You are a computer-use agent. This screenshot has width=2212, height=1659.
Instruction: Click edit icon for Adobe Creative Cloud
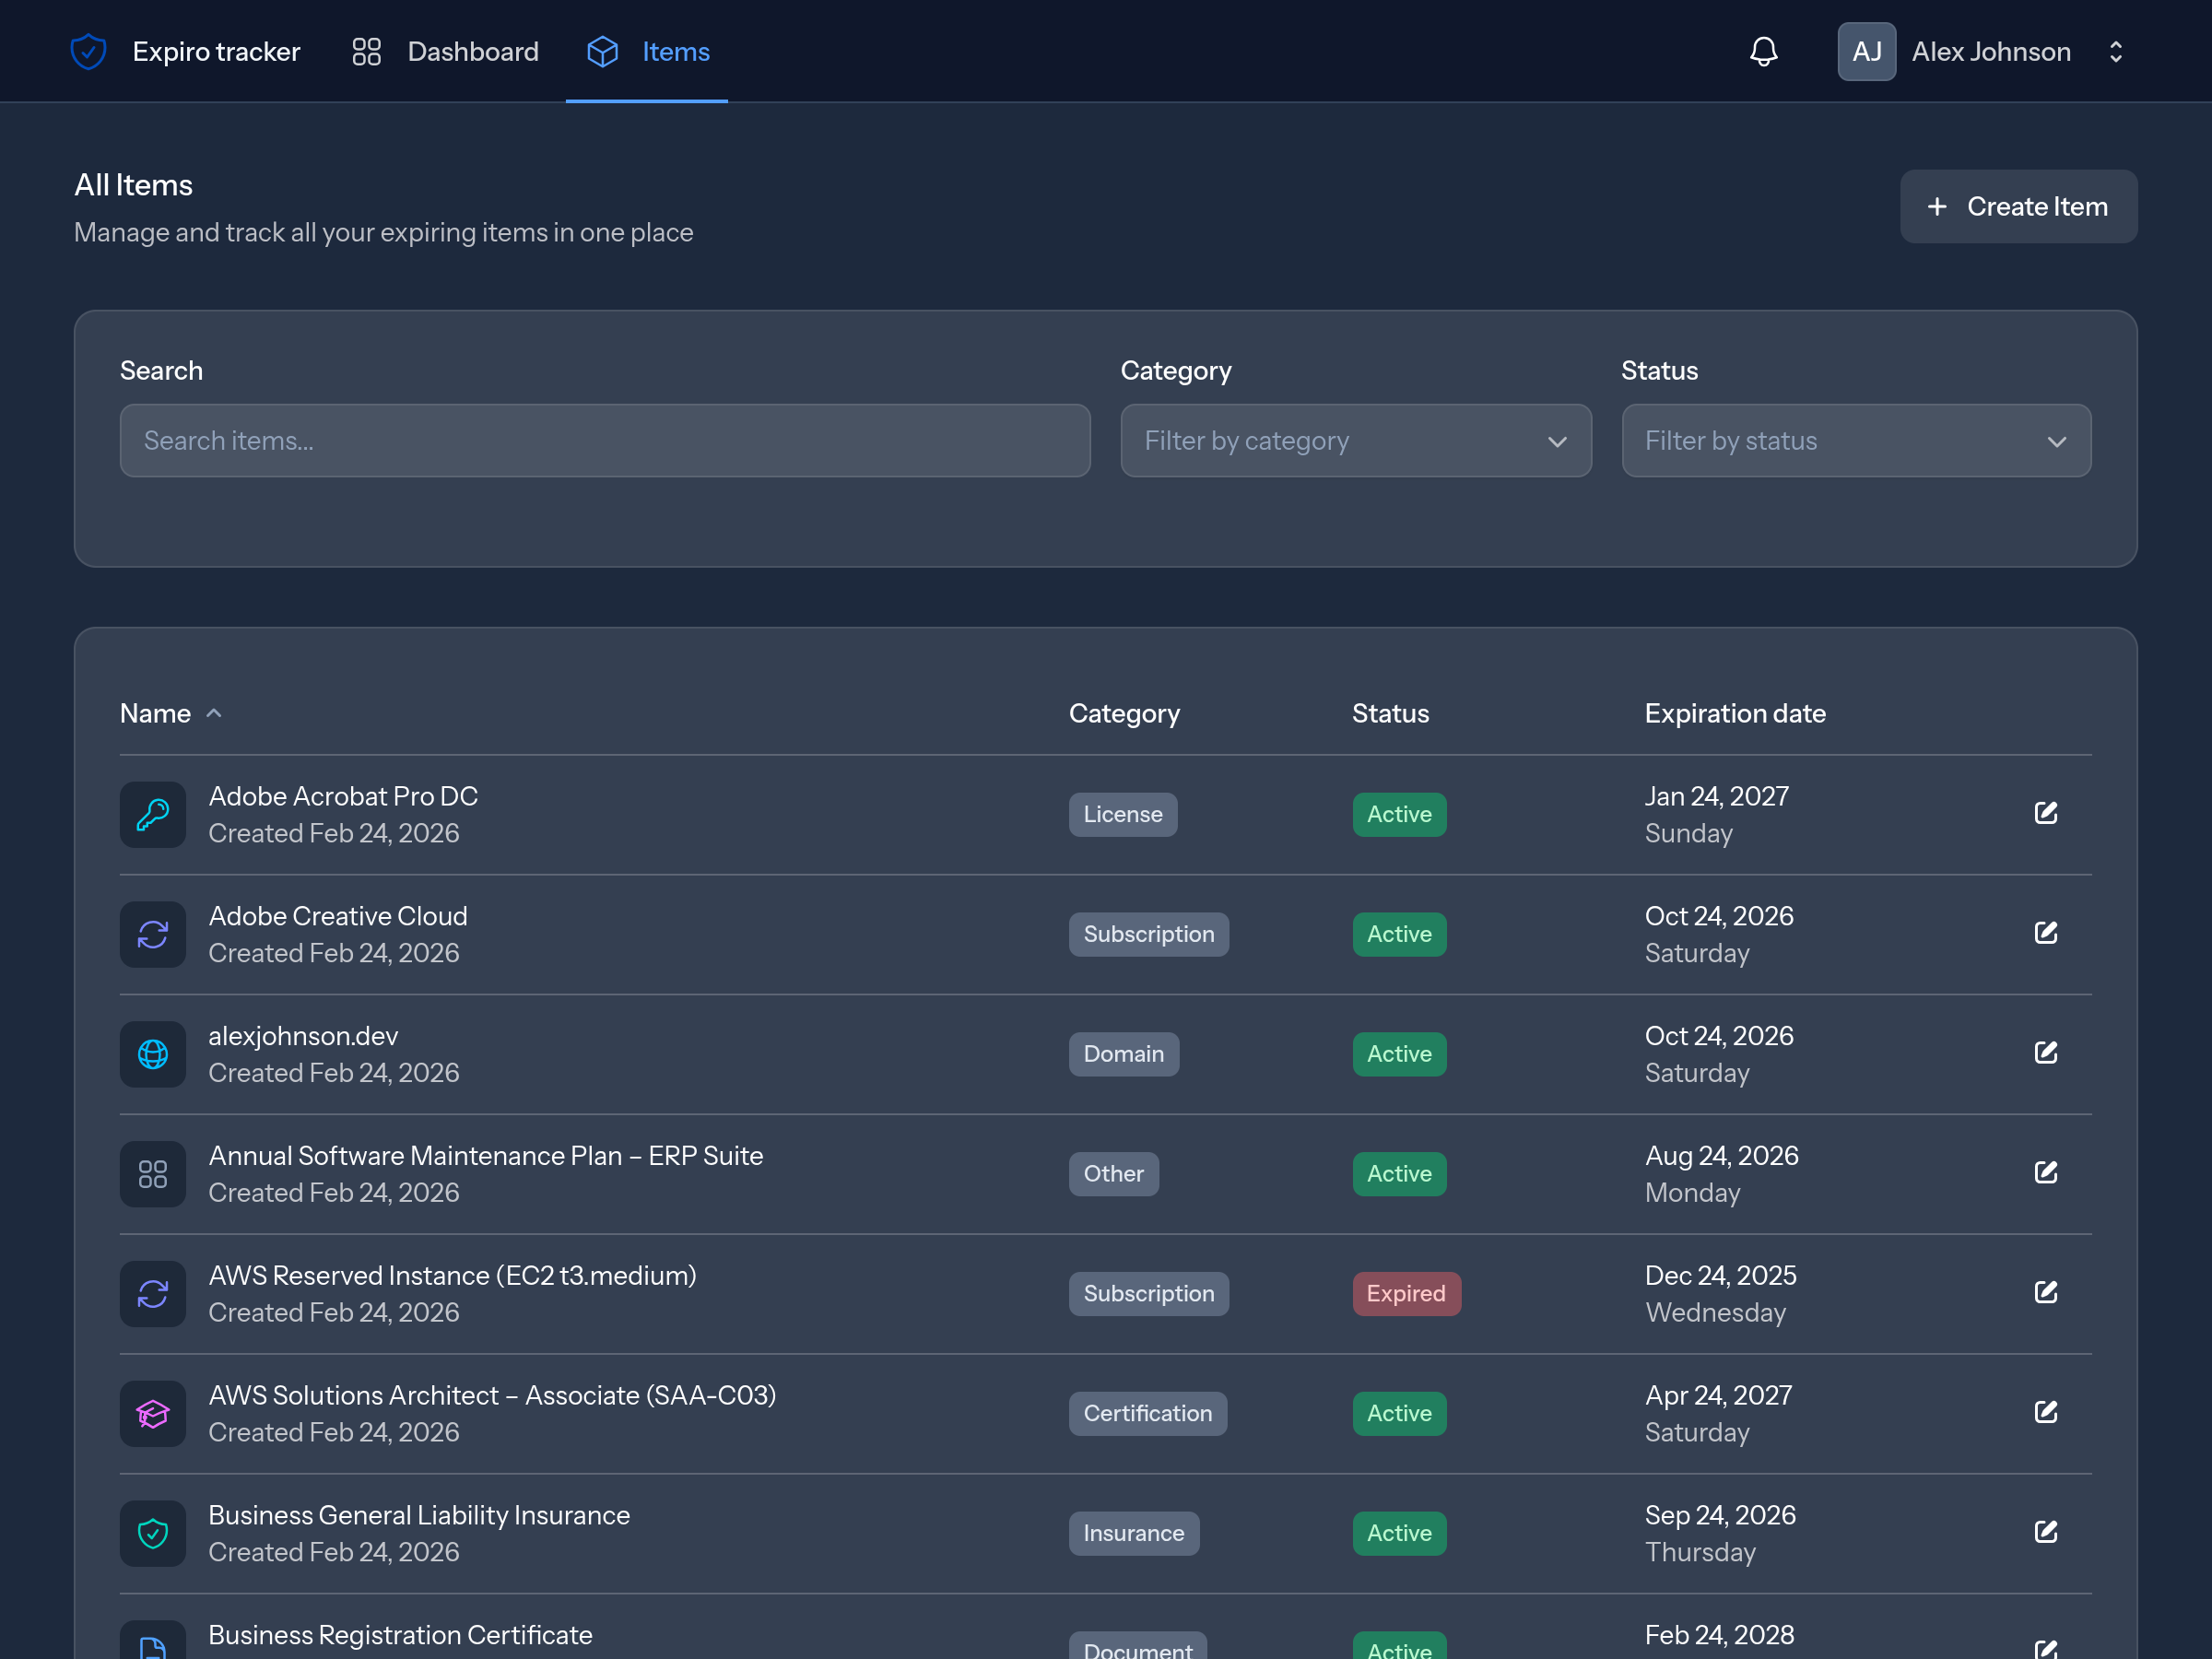pos(2045,933)
